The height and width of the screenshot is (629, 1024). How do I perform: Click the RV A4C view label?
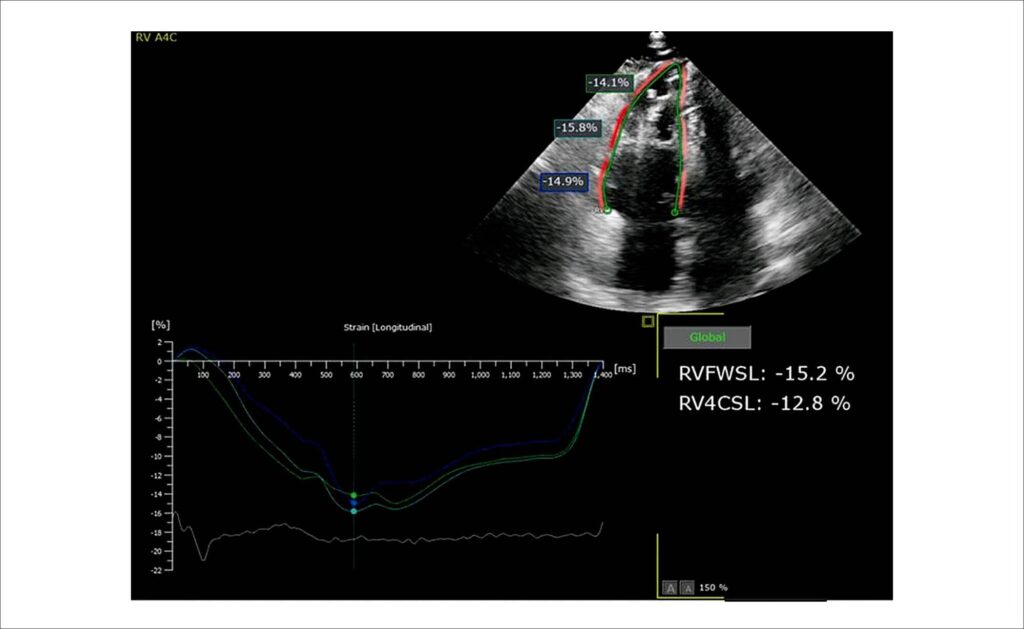[x=155, y=37]
